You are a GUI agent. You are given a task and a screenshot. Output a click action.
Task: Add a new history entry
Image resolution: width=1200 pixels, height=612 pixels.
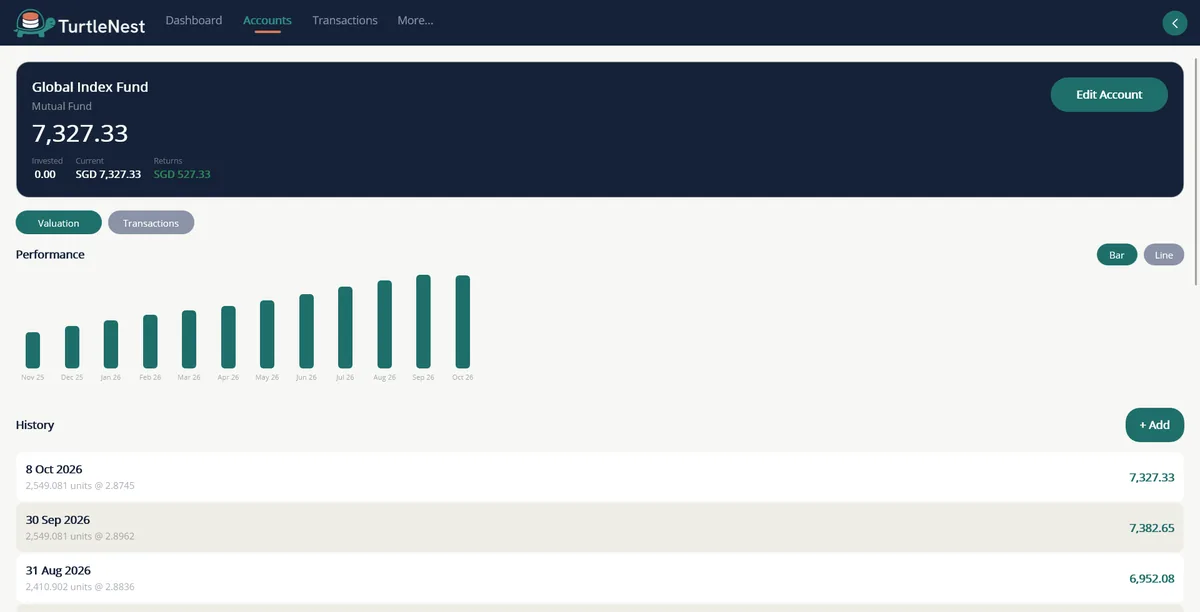(x=1155, y=425)
